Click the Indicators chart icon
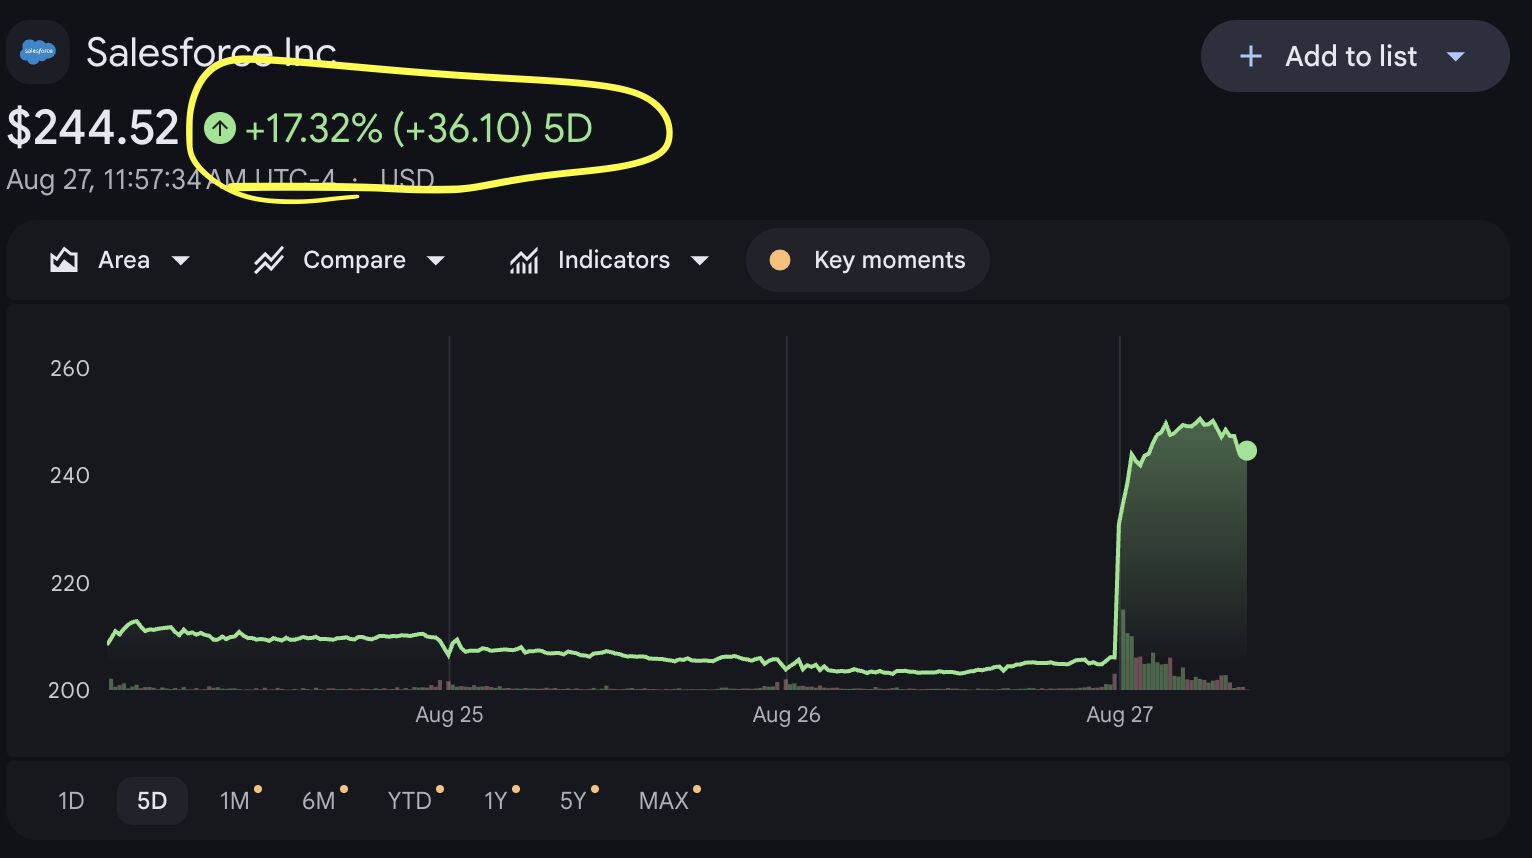 [x=524, y=260]
